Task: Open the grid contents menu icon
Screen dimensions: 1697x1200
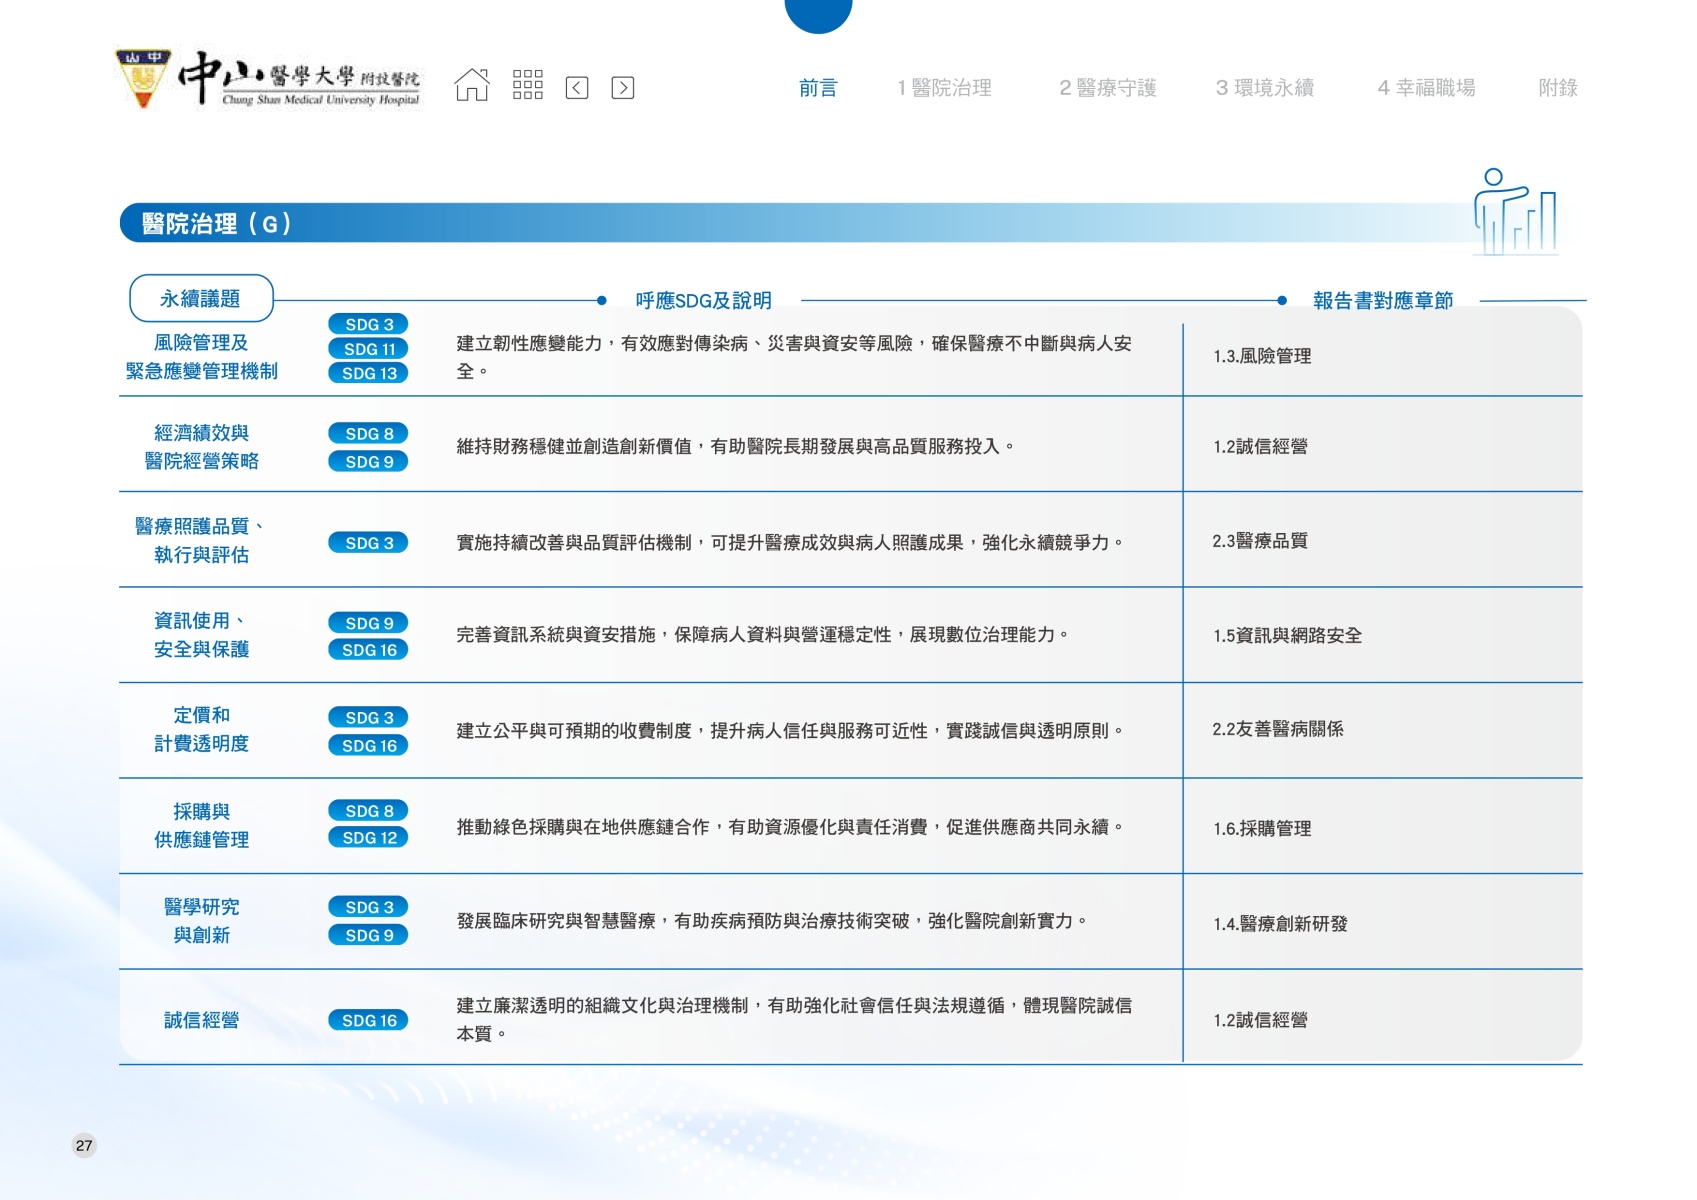Action: [527, 86]
